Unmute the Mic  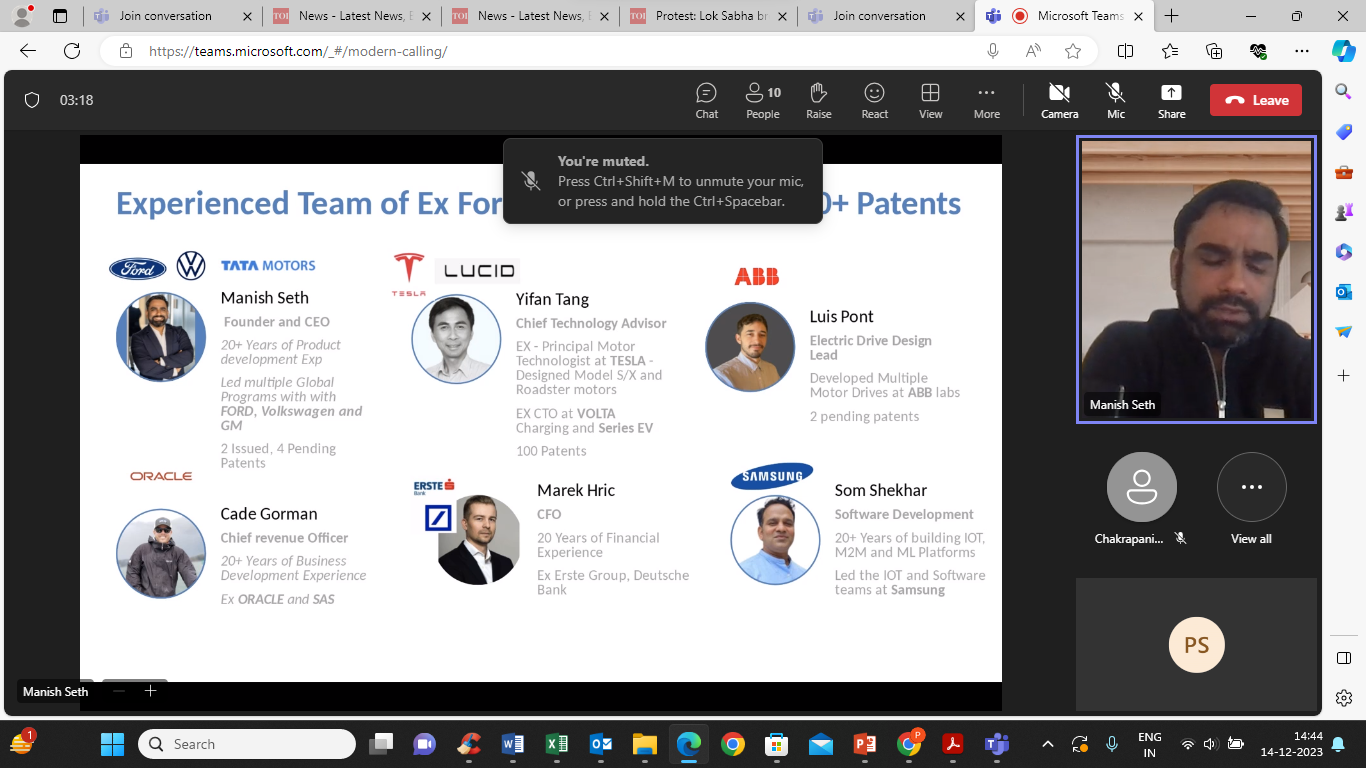1115,100
